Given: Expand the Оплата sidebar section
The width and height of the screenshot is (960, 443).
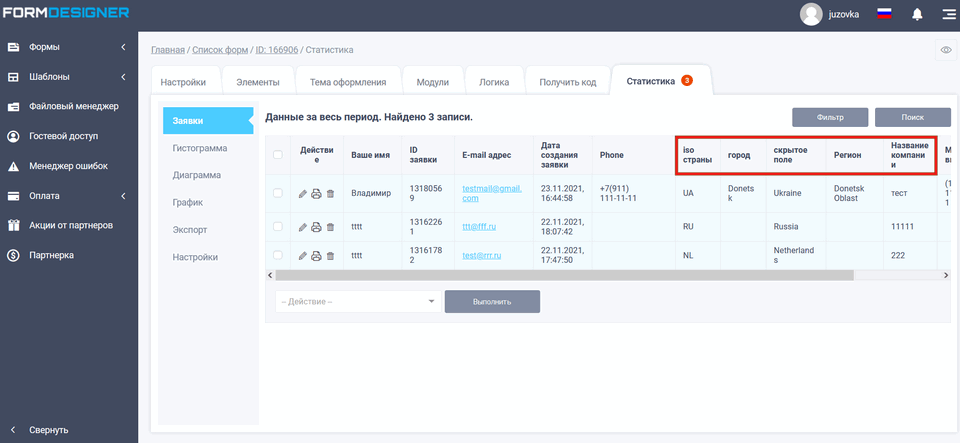Looking at the screenshot, I should (x=68, y=196).
